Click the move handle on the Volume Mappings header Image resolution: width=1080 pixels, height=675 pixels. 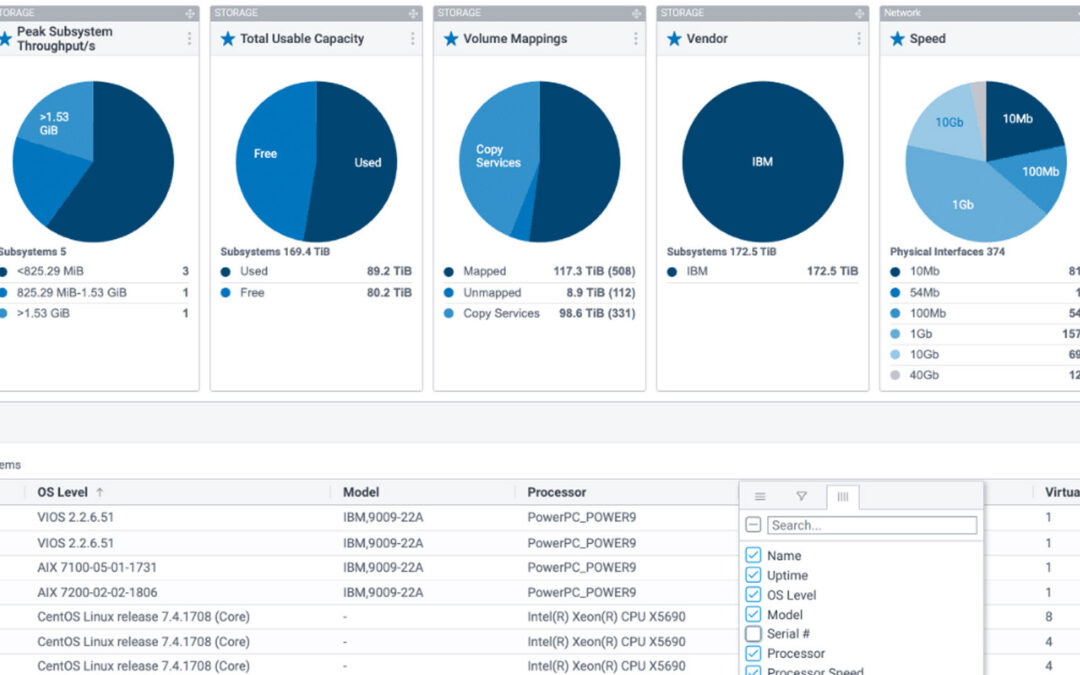pos(636,13)
